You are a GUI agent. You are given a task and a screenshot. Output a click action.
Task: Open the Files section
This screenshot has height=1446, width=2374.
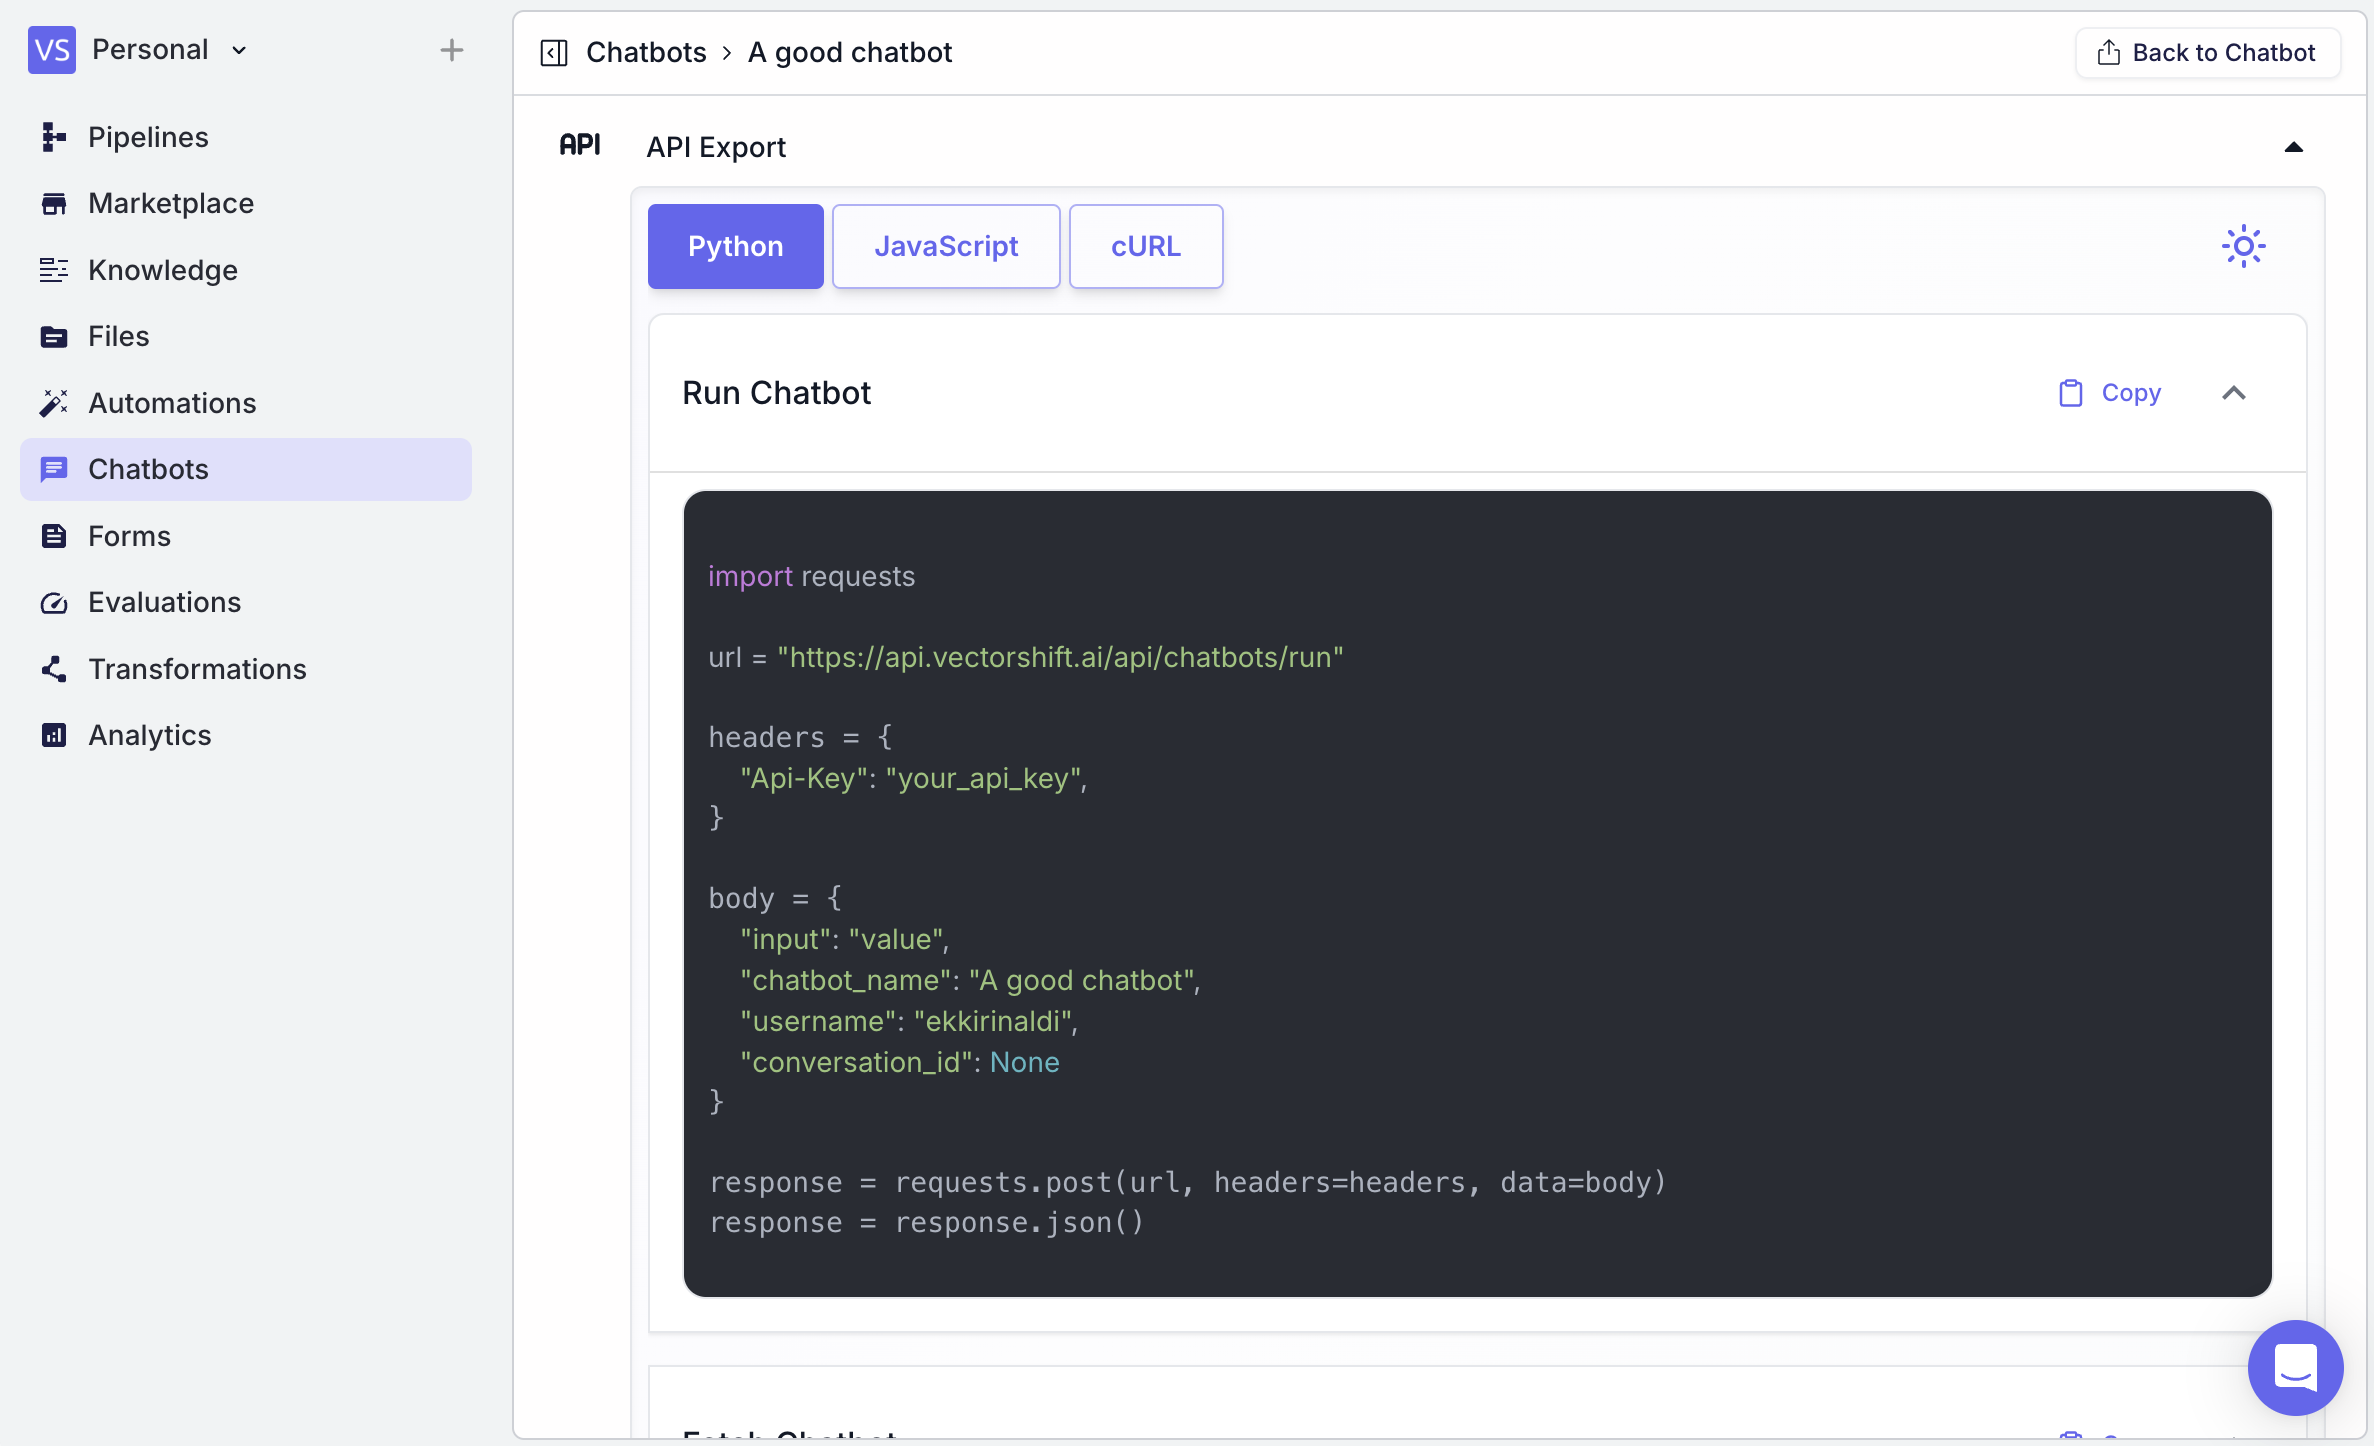[118, 336]
